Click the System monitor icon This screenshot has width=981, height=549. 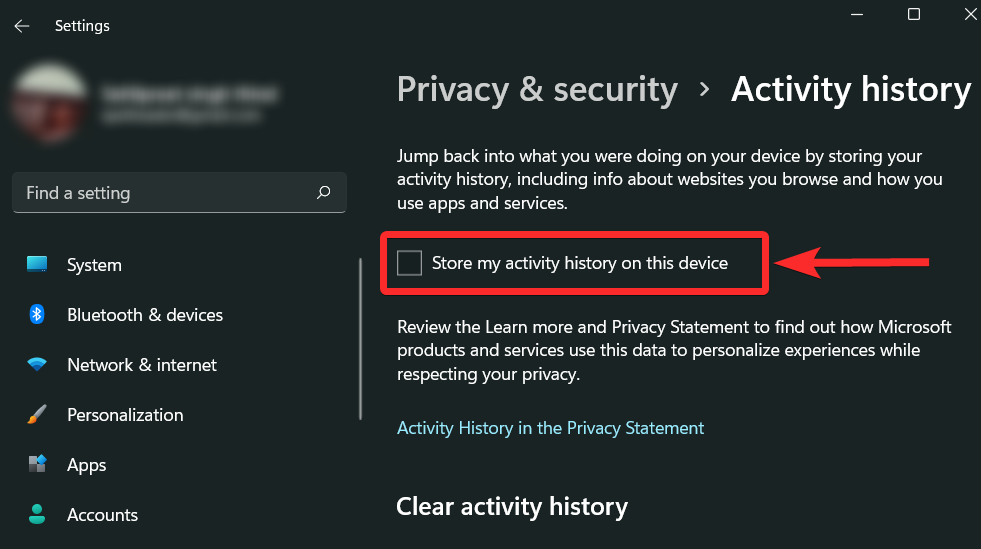37,265
